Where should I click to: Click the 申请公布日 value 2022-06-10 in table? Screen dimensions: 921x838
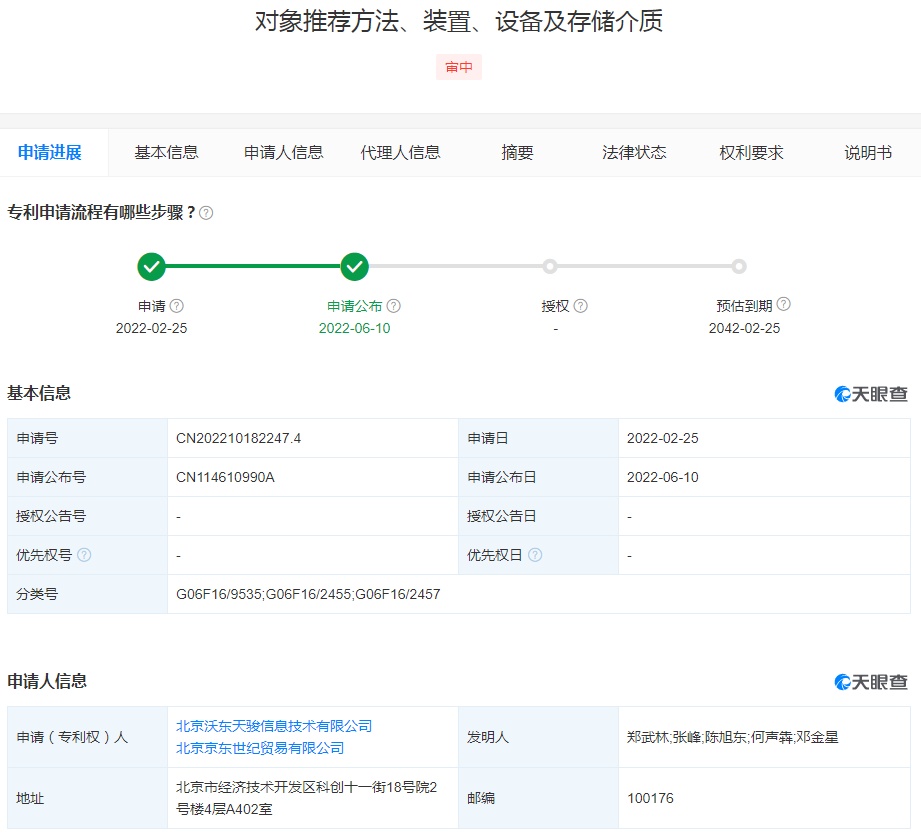tap(663, 477)
